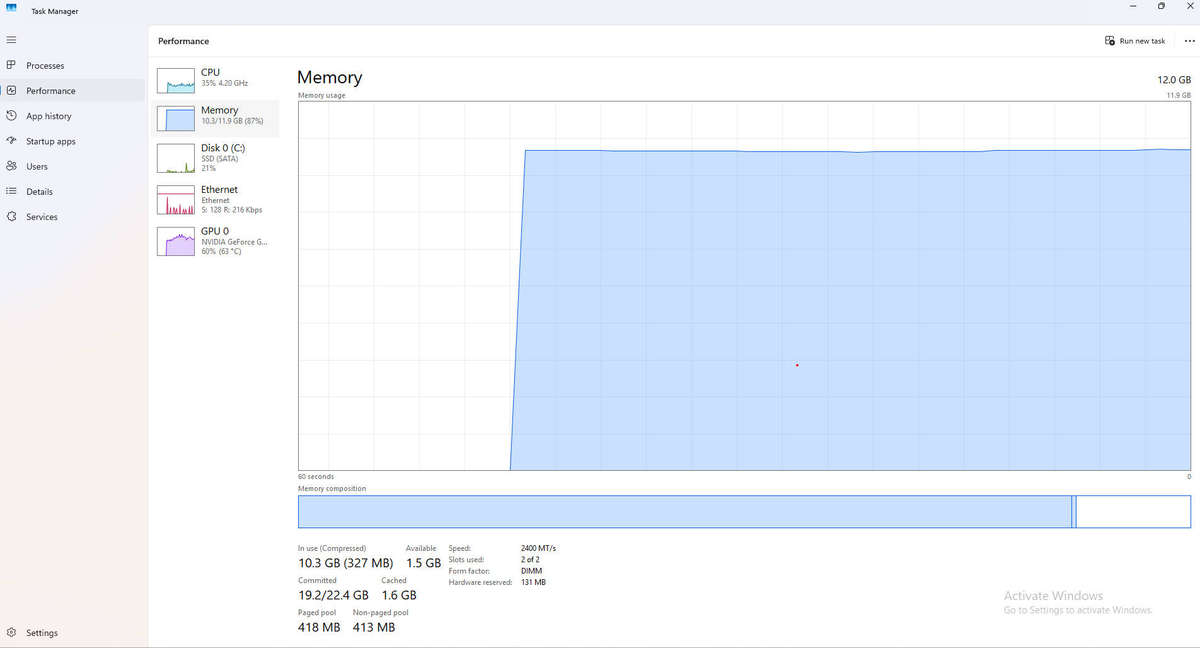Click the Form factor DIMM value
Image resolution: width=1200 pixels, height=648 pixels.
click(531, 570)
